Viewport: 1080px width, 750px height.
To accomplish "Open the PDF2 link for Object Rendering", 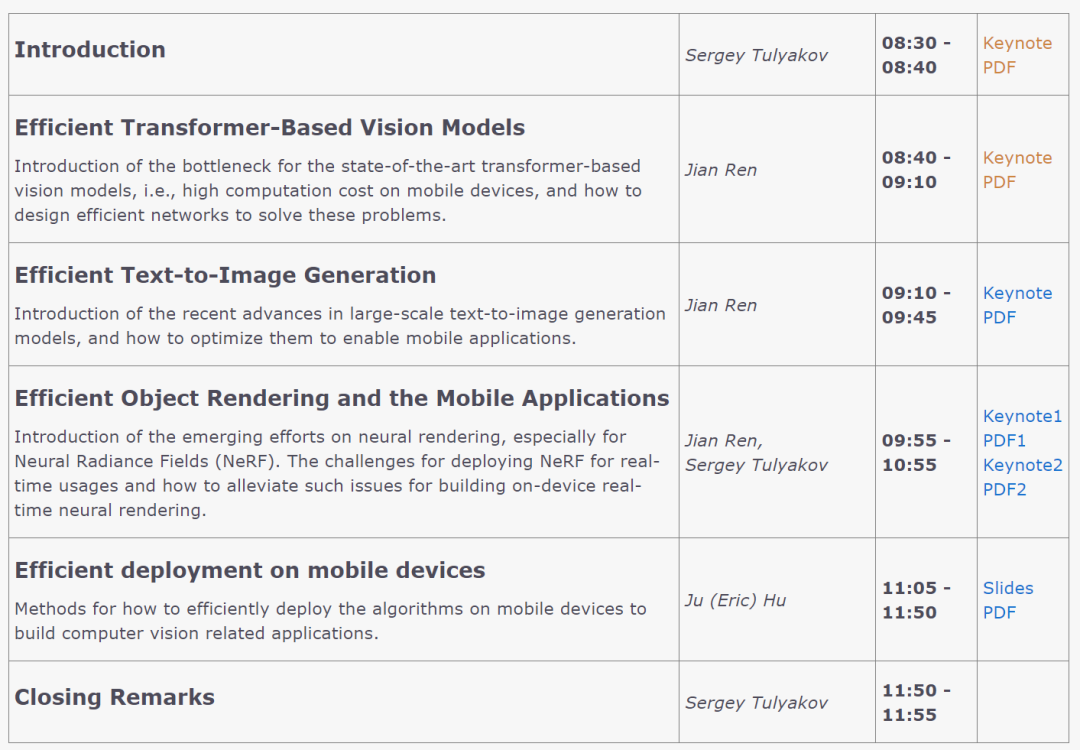I will pyautogui.click(x=1004, y=490).
